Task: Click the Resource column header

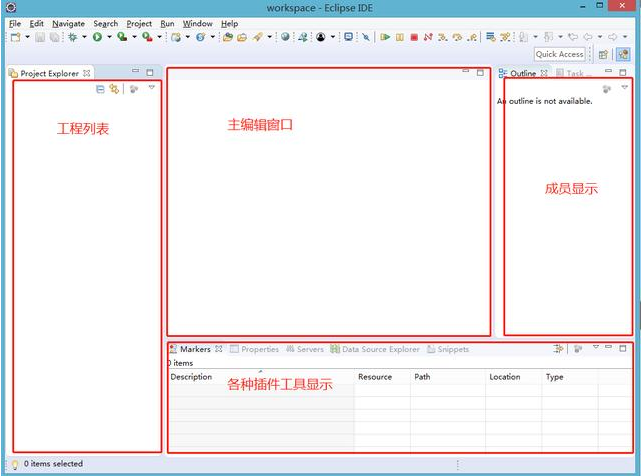Action: tap(375, 377)
